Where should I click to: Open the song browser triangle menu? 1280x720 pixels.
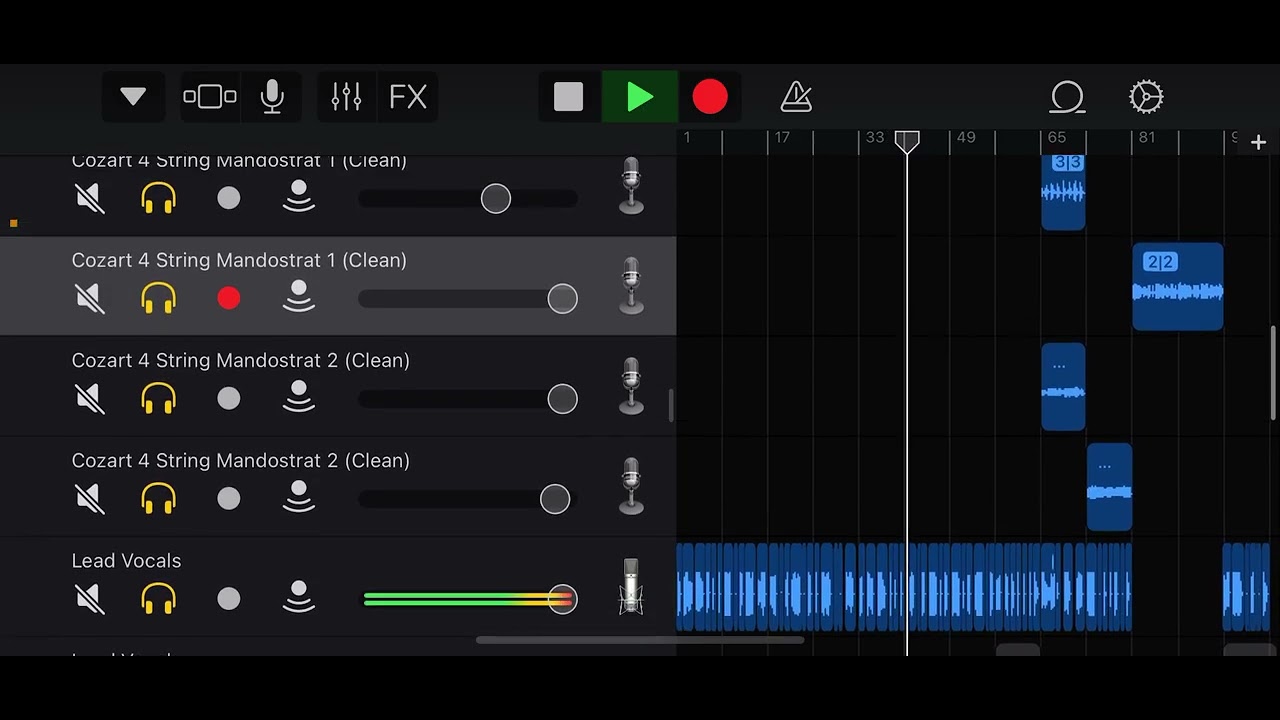click(133, 97)
